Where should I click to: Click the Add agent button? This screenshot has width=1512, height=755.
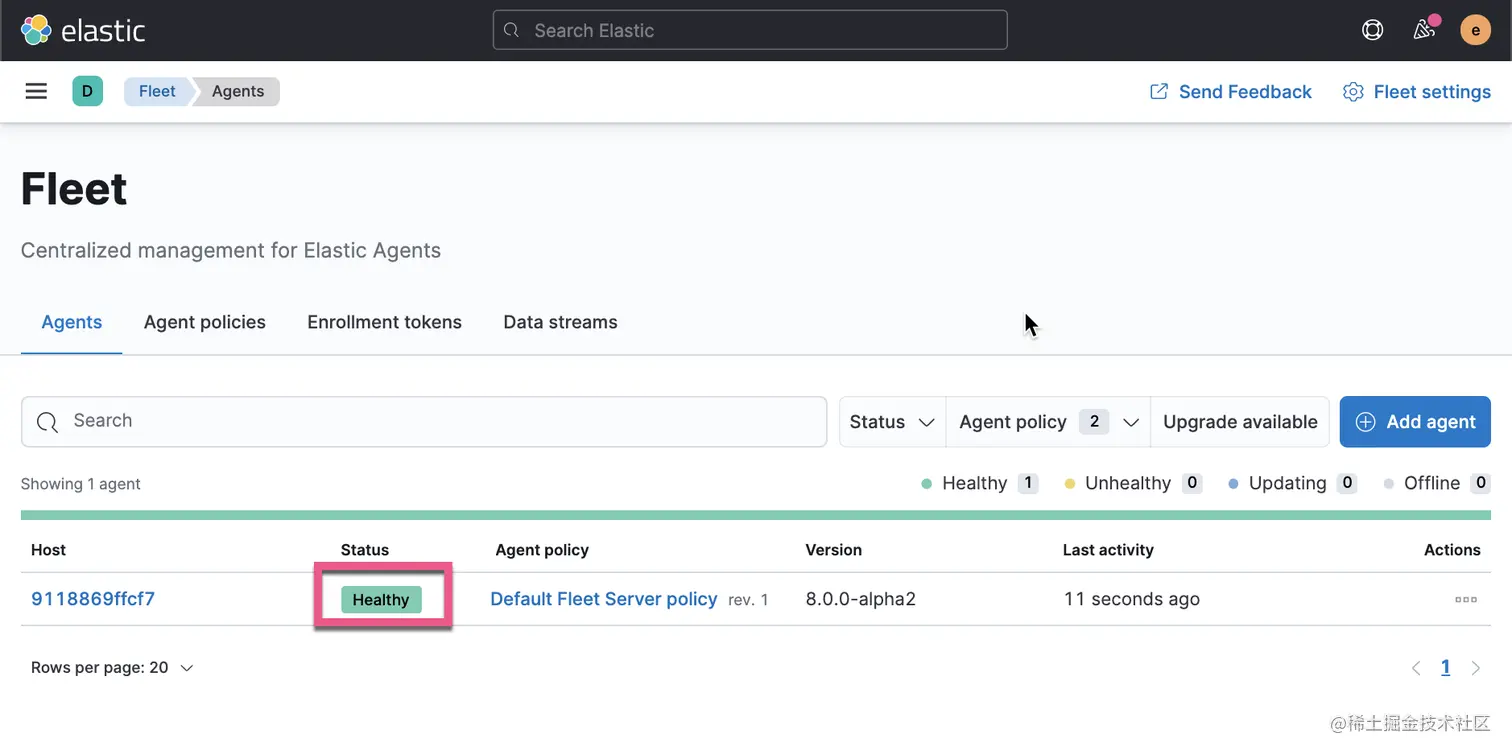pyautogui.click(x=1415, y=422)
